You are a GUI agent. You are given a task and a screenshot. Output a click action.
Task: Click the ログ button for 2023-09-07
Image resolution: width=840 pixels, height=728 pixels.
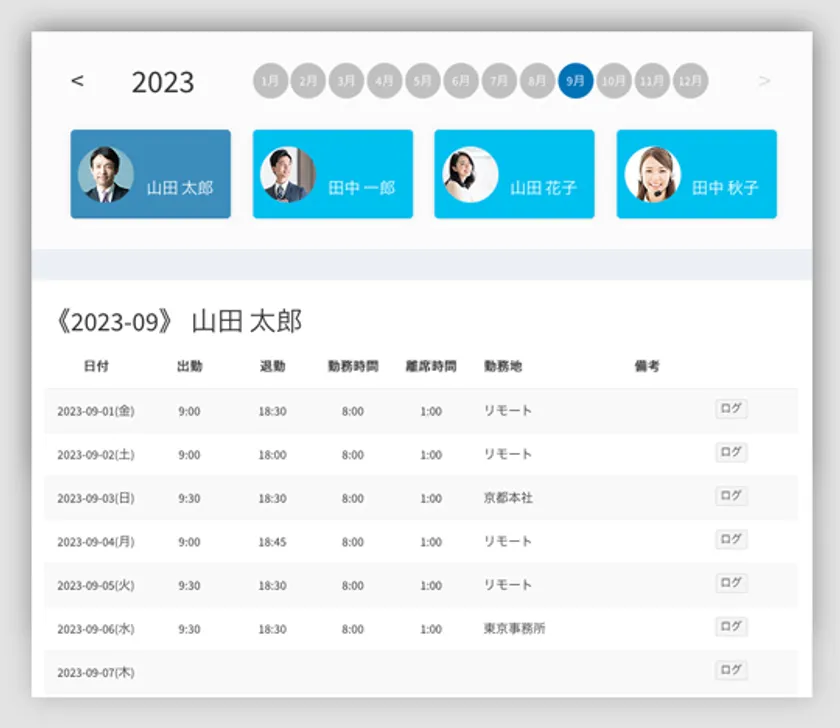coord(731,671)
